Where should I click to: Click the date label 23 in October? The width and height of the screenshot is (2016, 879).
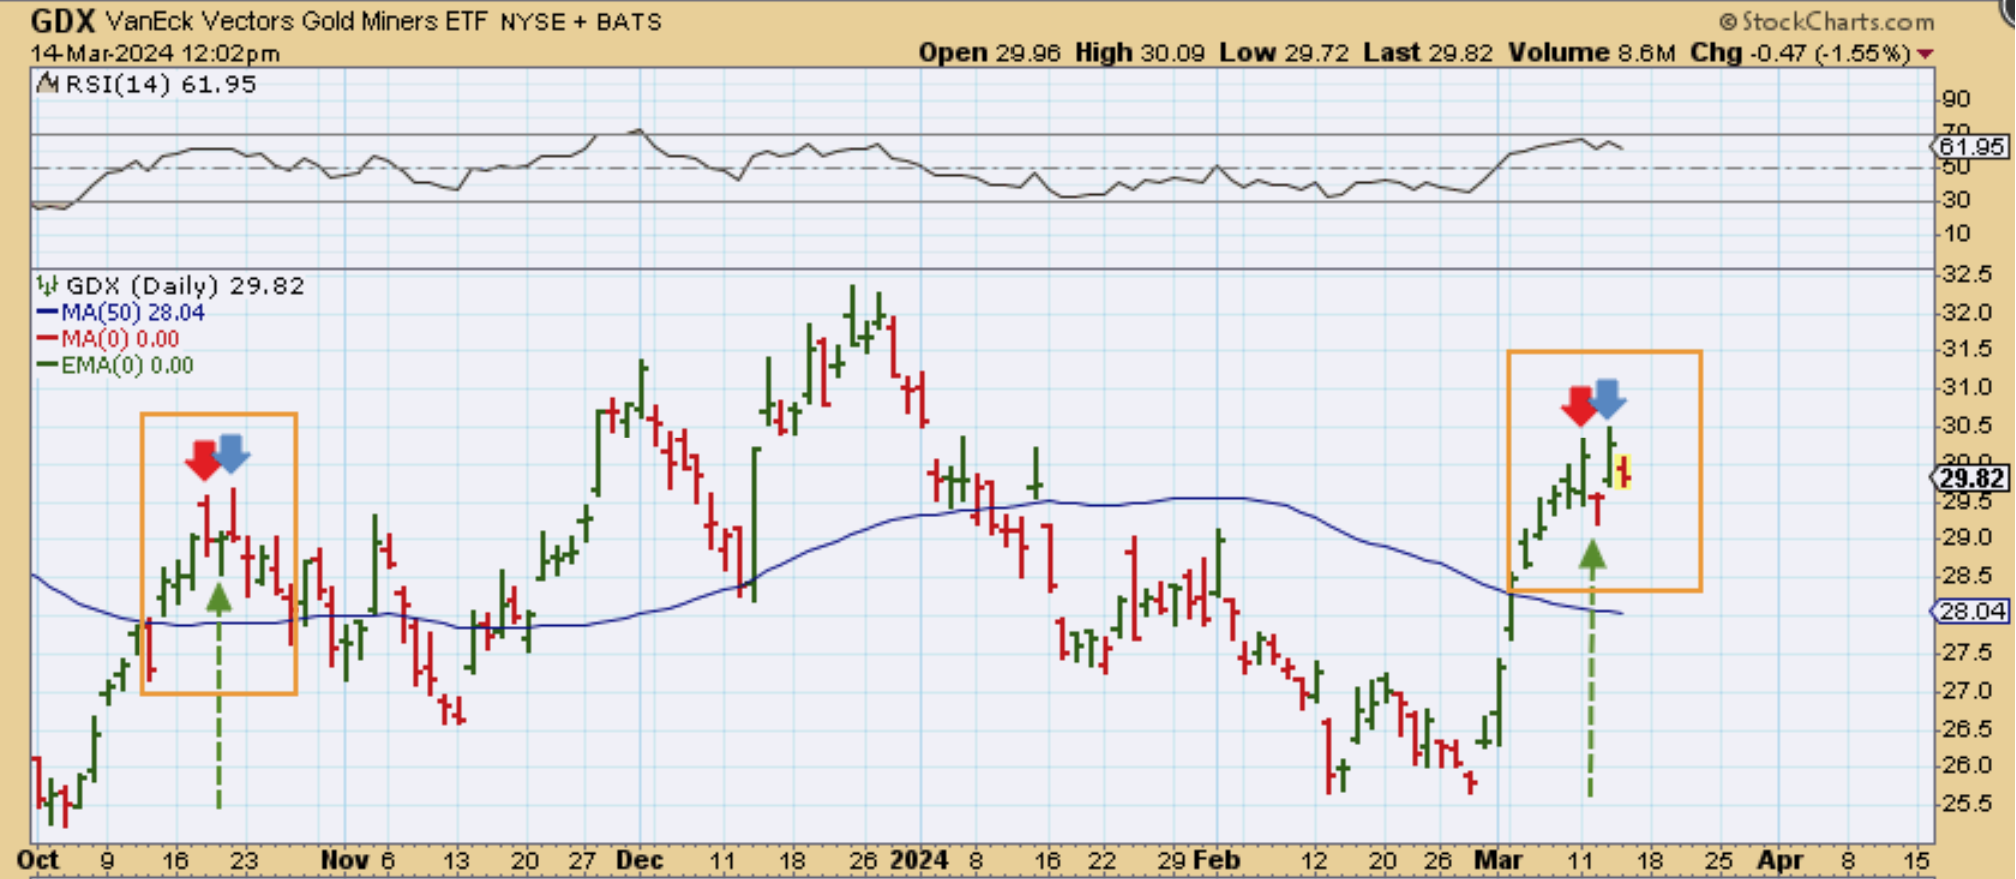coord(245,860)
